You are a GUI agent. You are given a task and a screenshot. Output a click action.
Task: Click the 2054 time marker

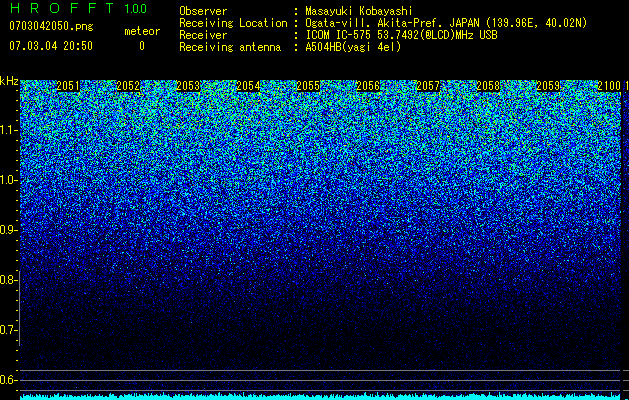click(248, 86)
